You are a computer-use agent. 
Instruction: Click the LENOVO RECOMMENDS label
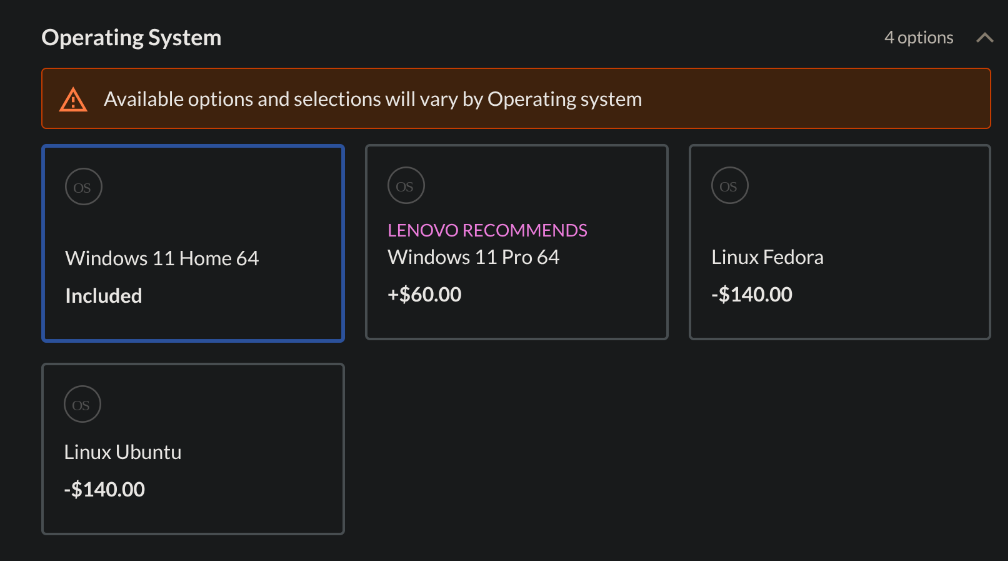pos(487,230)
